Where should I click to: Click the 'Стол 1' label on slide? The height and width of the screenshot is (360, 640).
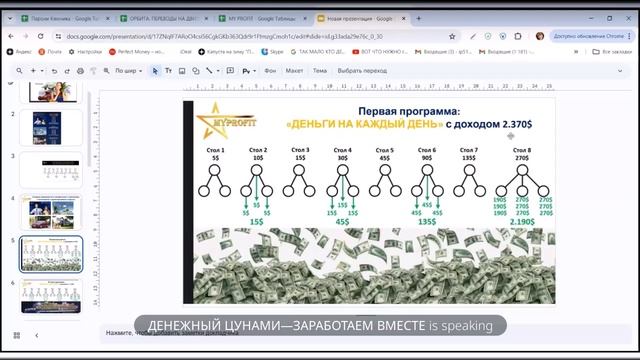tap(215, 150)
